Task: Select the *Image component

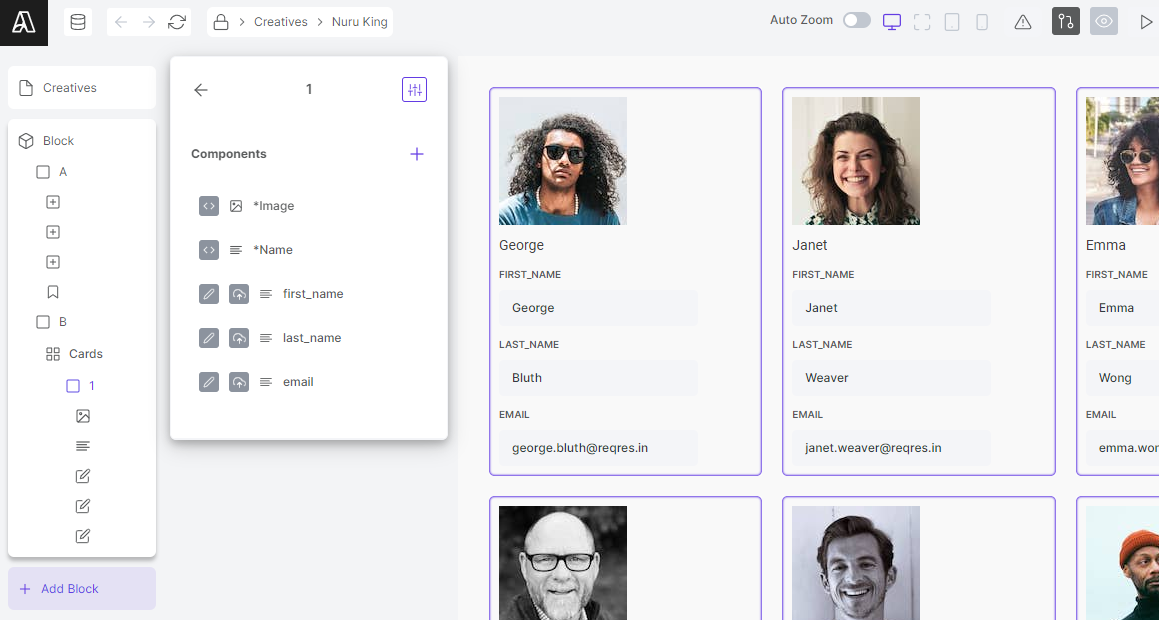Action: (273, 206)
